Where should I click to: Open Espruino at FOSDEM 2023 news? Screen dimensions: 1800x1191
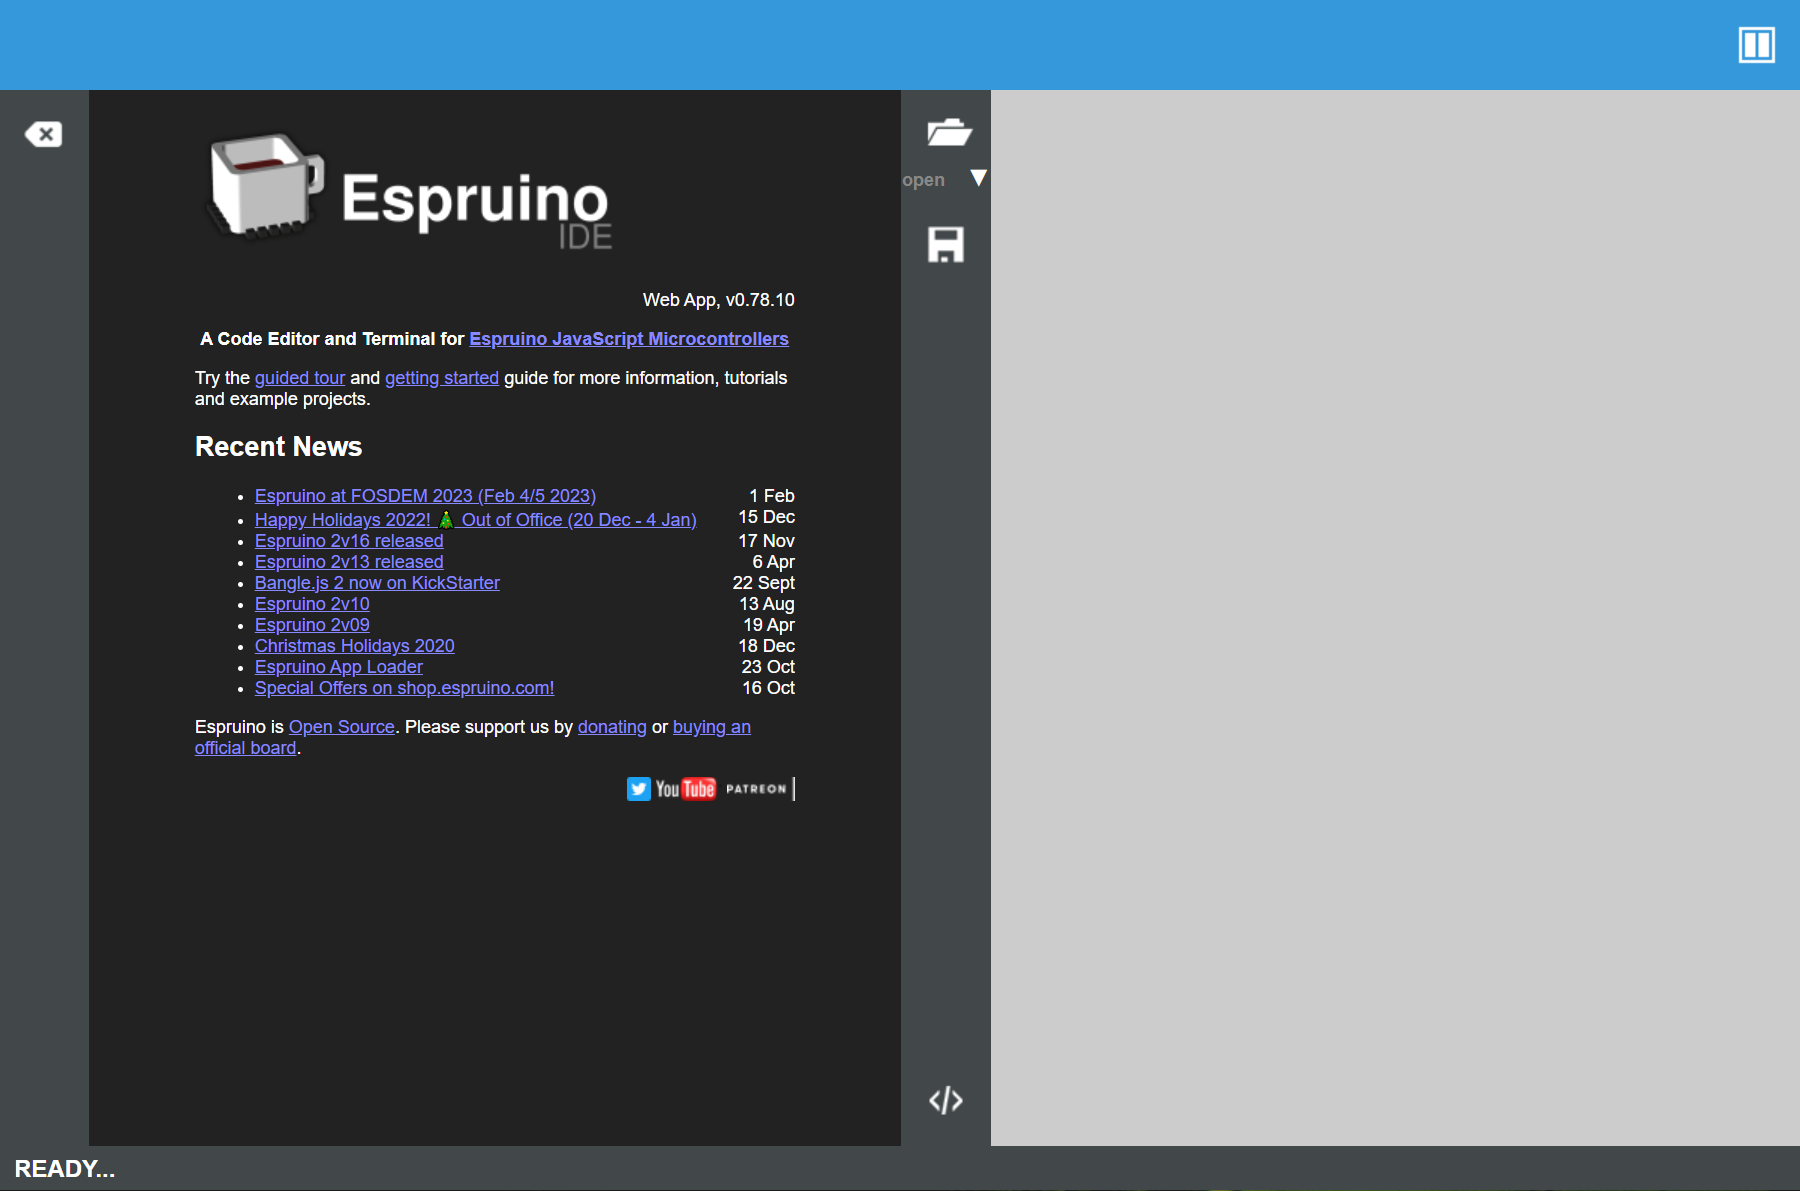[x=425, y=496]
